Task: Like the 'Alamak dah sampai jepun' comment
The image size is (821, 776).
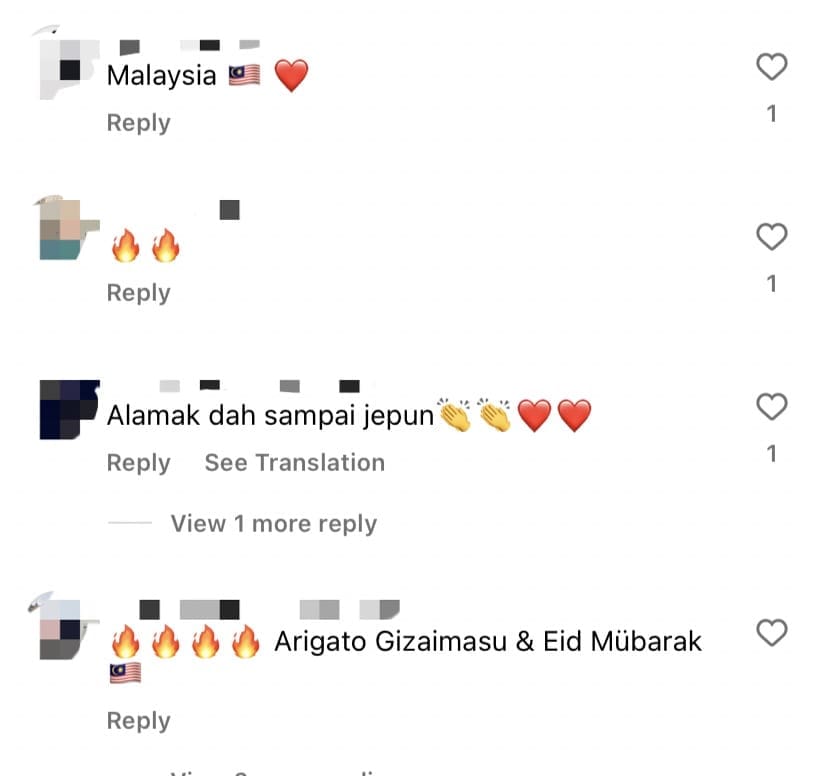Action: point(771,406)
